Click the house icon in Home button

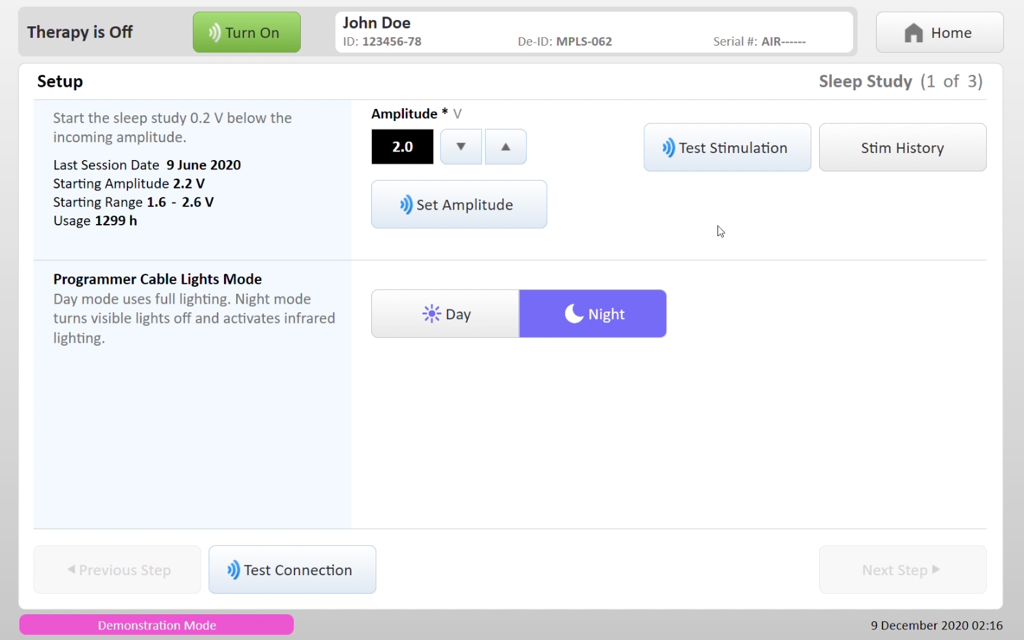coord(914,33)
